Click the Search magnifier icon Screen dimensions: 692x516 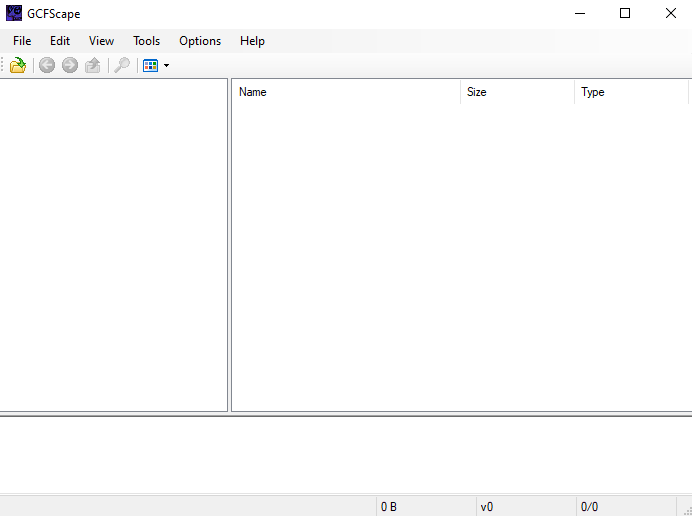coord(122,65)
